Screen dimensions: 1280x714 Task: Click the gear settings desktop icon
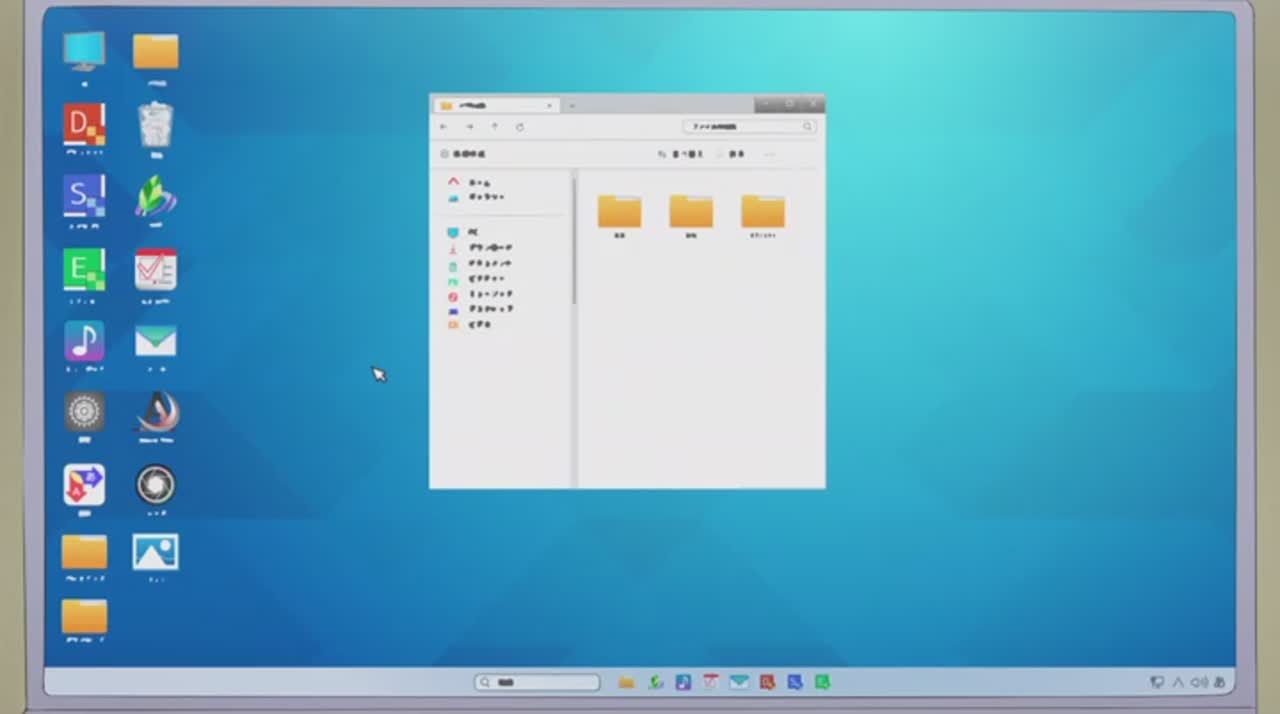(84, 412)
